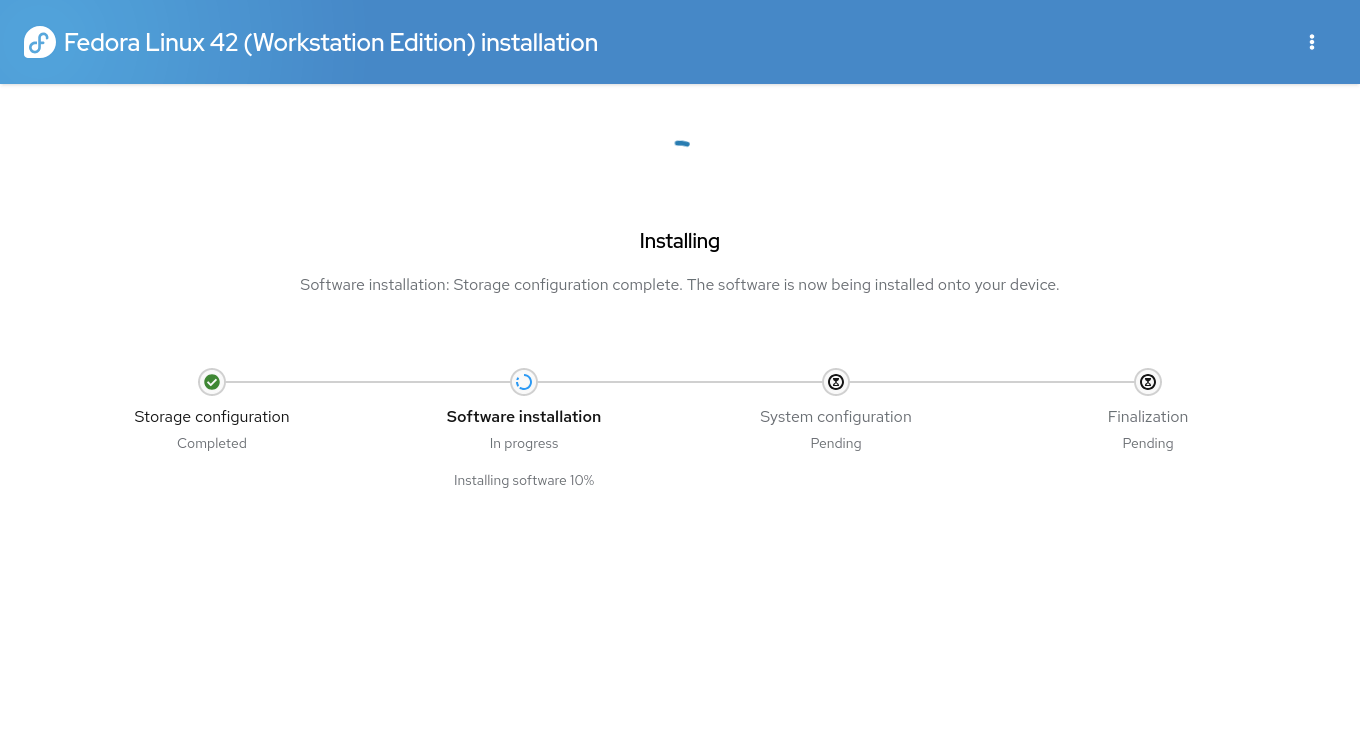This screenshot has height=736, width=1360.
Task: Click 'Pending' under System configuration
Action: pos(836,444)
